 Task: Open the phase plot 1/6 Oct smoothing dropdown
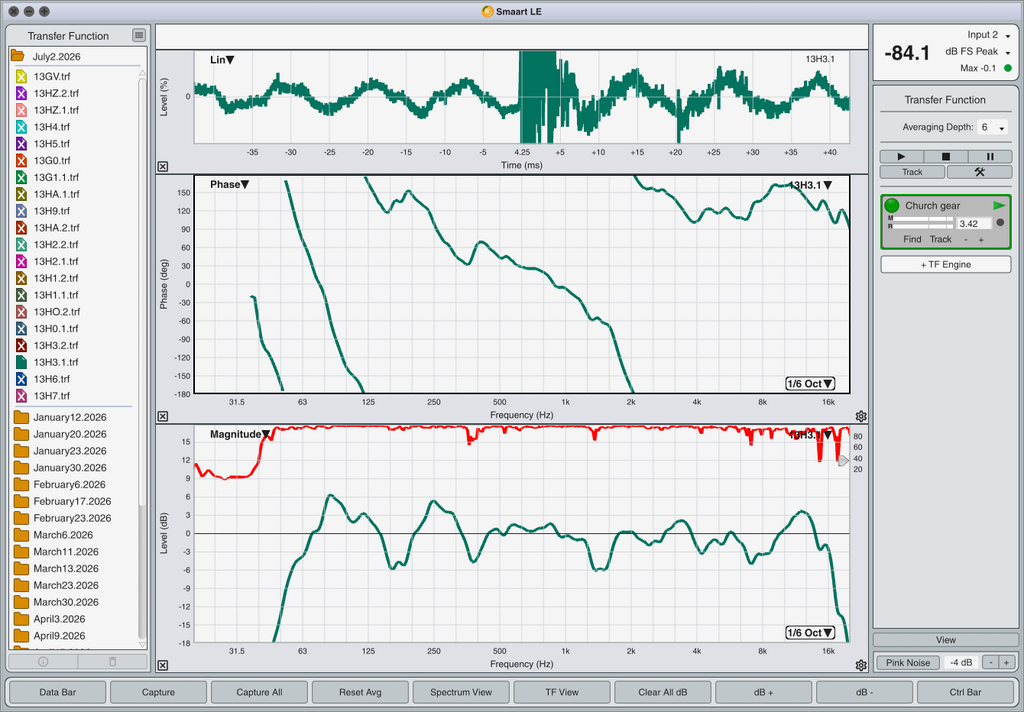tap(810, 383)
